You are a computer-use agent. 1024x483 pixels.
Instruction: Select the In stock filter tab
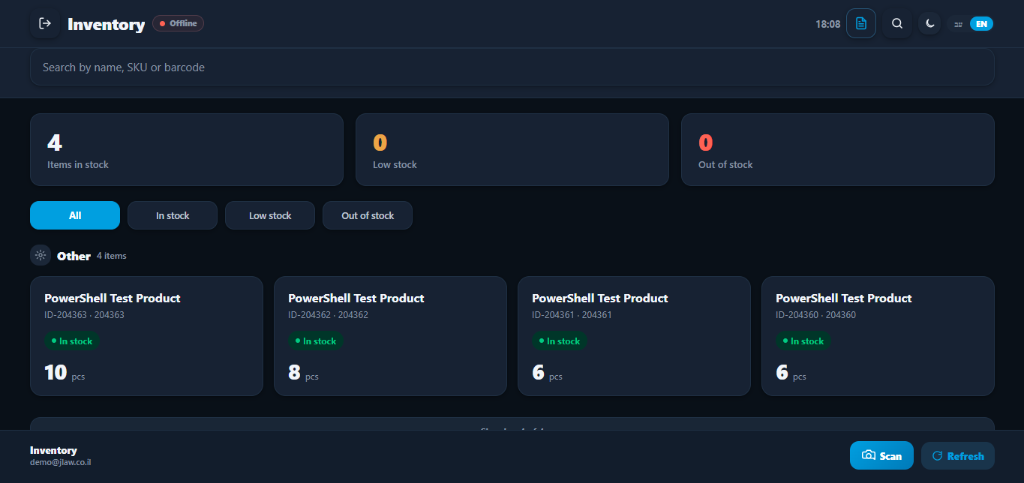coord(172,215)
